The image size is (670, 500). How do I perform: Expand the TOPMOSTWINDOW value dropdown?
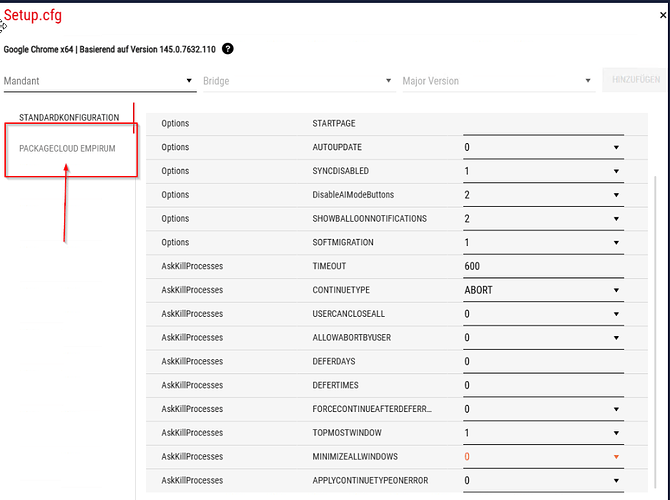(542, 433)
